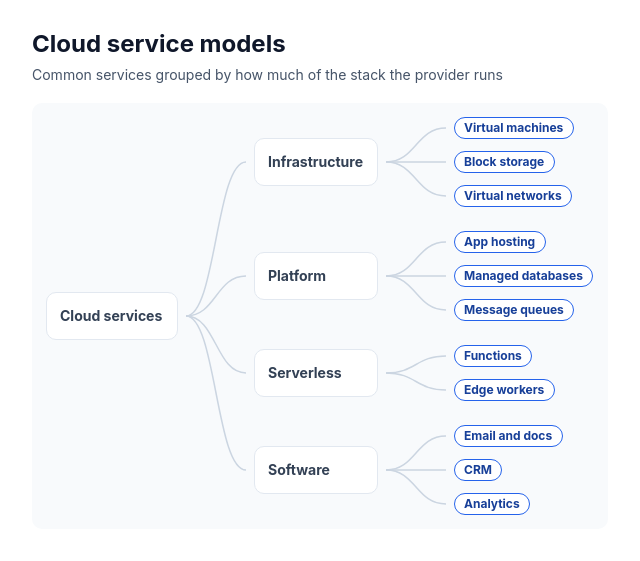Select the Cloud services root node
This screenshot has height=561, width=640.
(x=112, y=316)
